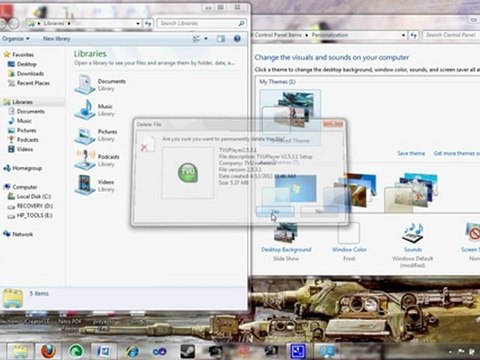Refresh the Libraries address bar

(x=148, y=23)
